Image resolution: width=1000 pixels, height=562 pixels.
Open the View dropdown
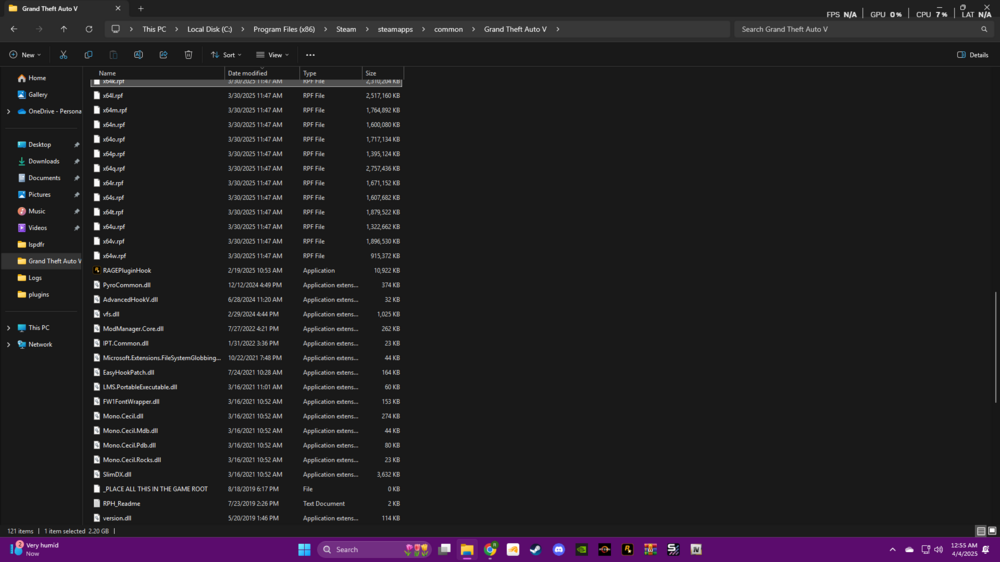click(x=272, y=55)
